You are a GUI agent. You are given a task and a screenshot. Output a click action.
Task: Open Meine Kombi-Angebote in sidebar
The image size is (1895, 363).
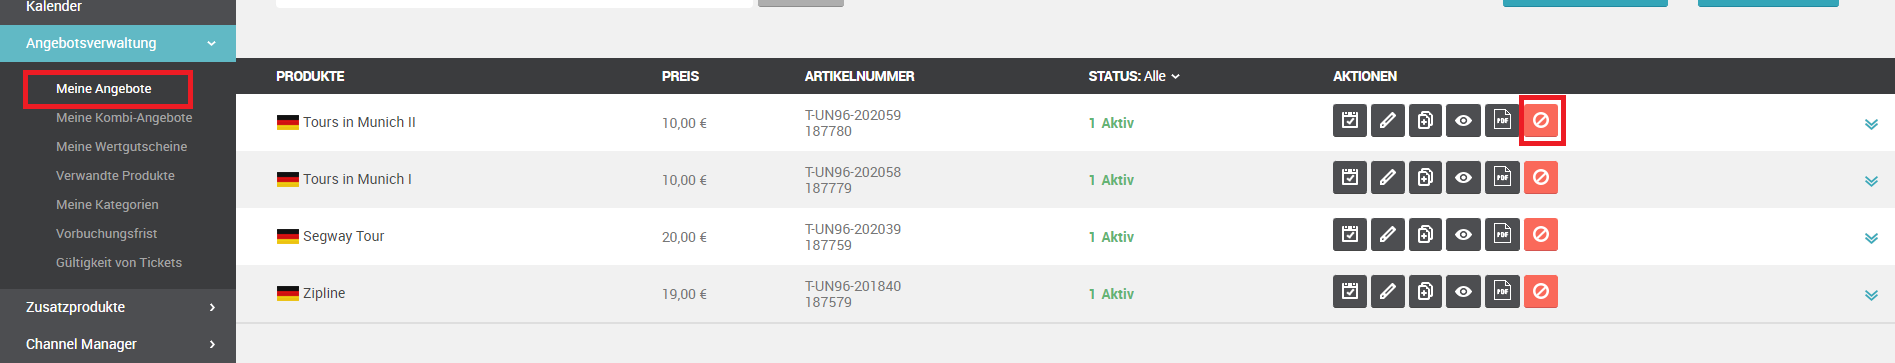[x=124, y=117]
